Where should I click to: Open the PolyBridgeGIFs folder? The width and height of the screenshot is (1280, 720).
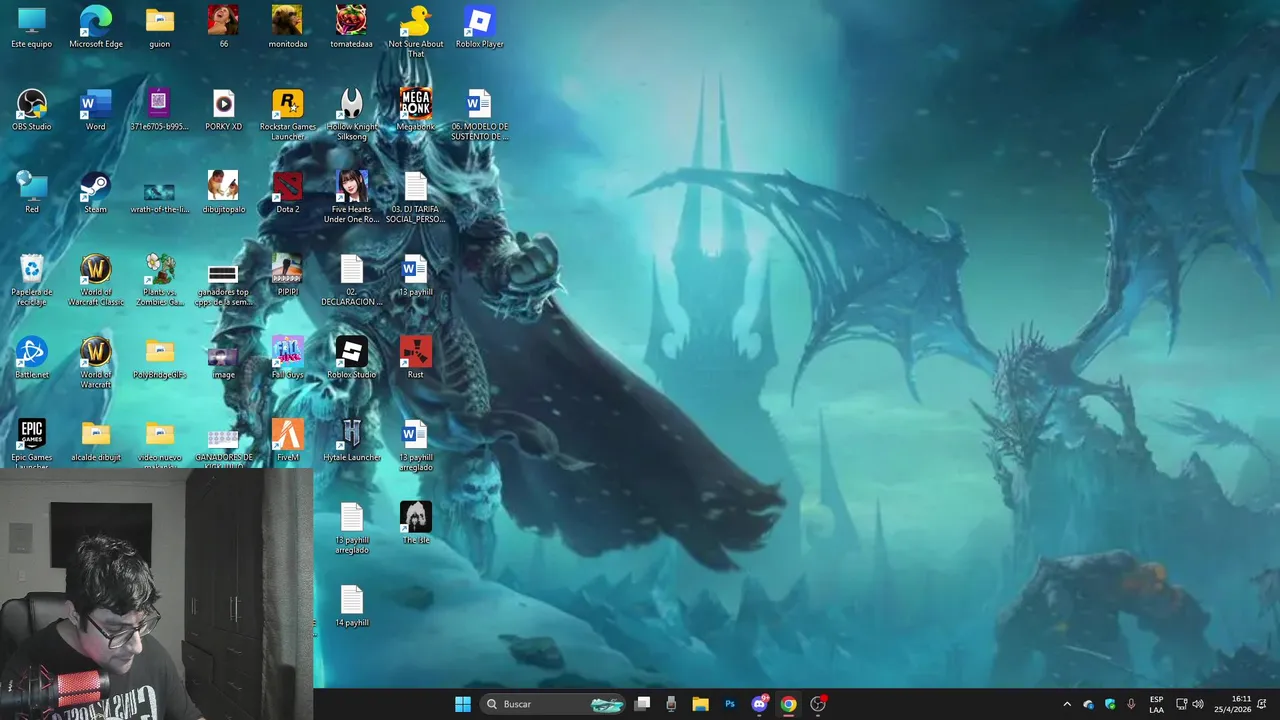pos(160,358)
